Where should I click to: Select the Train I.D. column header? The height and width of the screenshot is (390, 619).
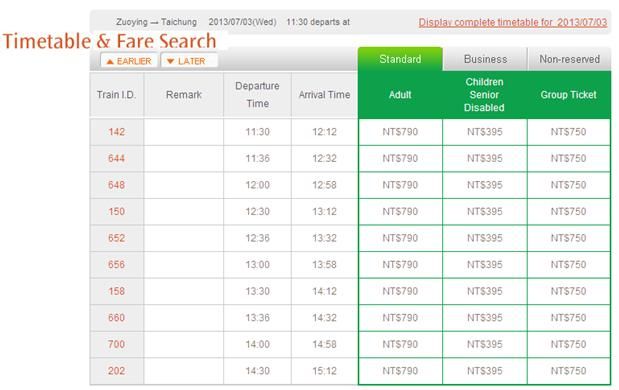[x=116, y=95]
